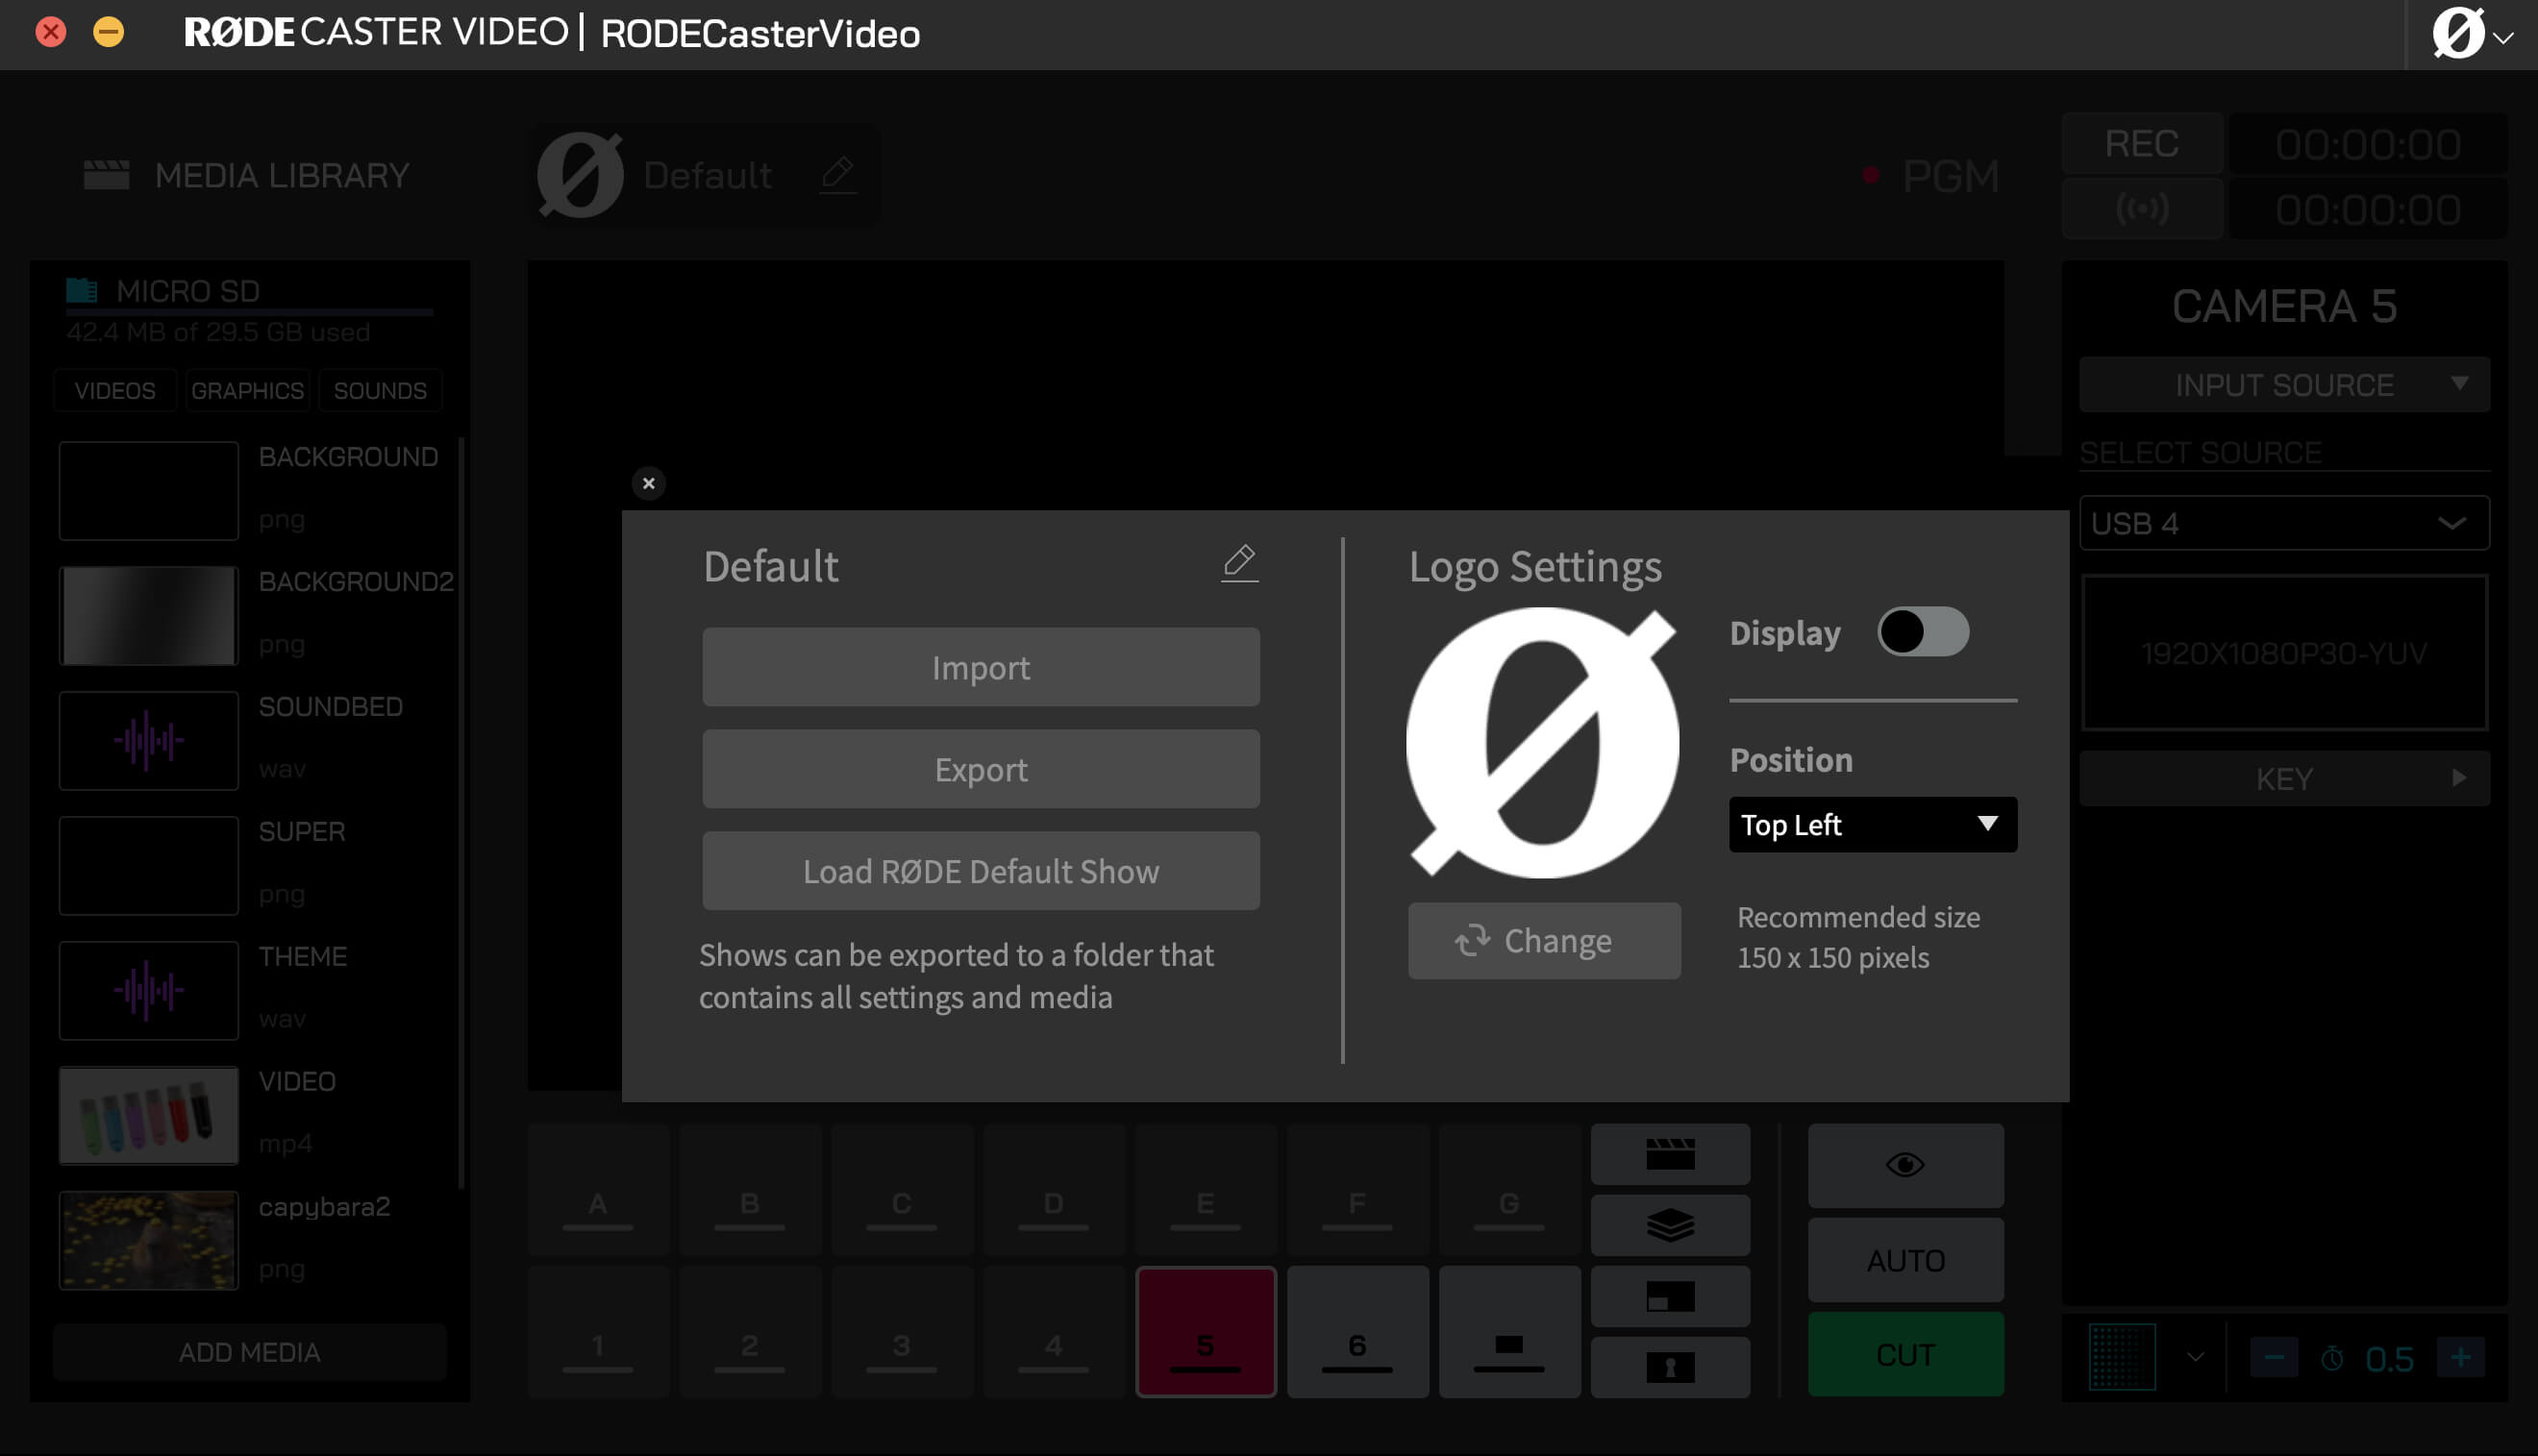Click the pencil edit icon beside Default in dialog
This screenshot has height=1456, width=2538.
1239,563
